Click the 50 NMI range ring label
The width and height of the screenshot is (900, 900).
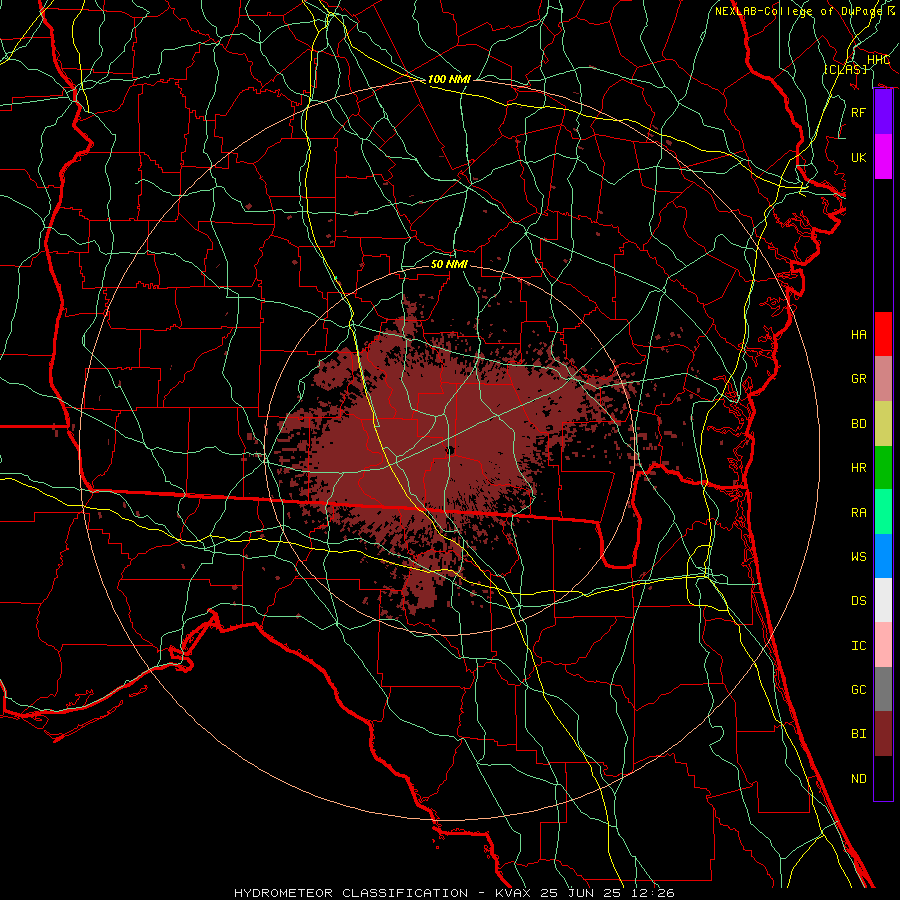tap(449, 264)
